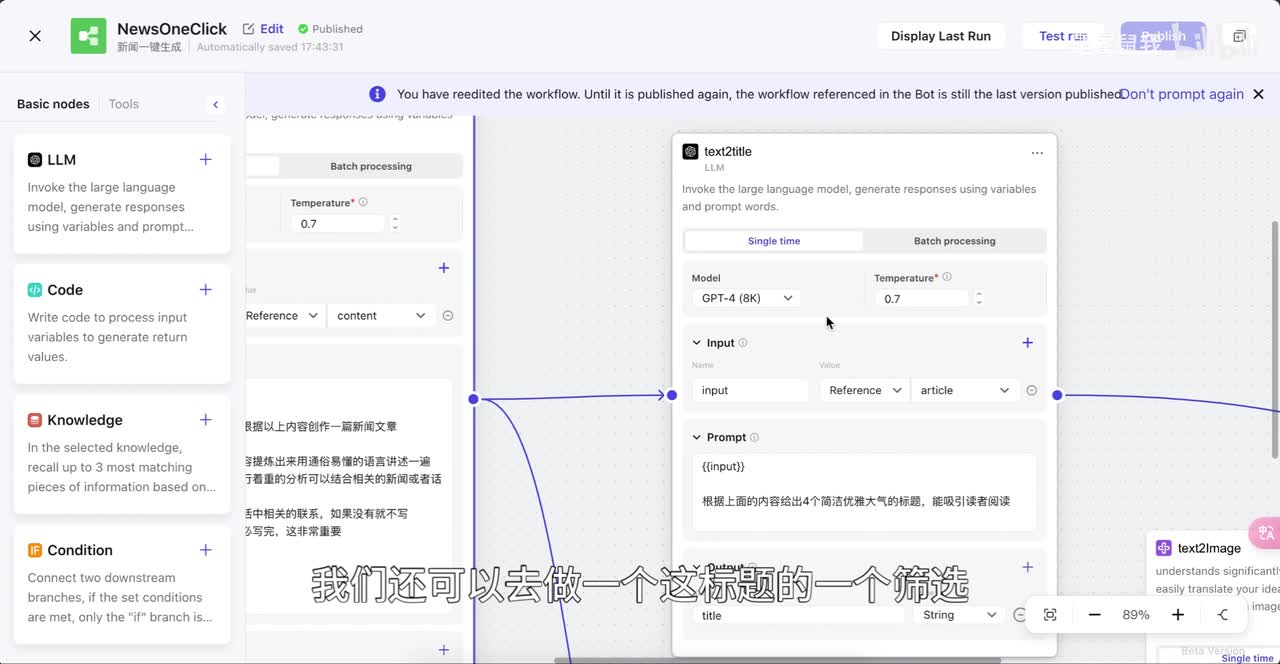
Task: Collapse the Prompt section
Action: click(697, 437)
